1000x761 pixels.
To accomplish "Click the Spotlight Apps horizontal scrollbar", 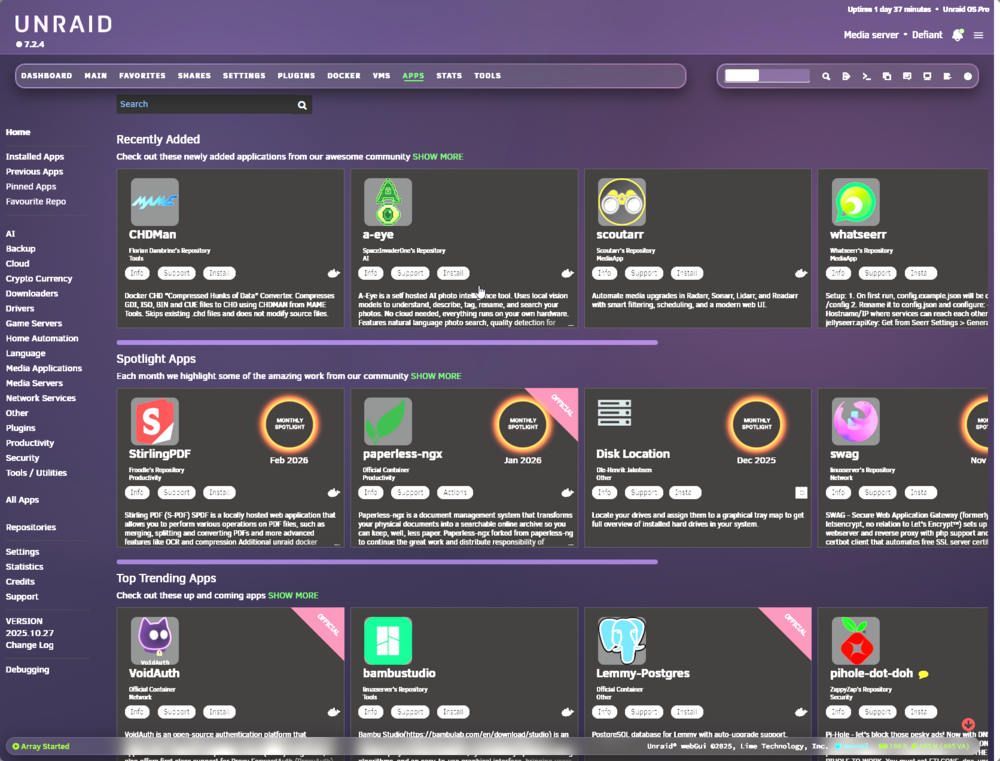I will (387, 562).
